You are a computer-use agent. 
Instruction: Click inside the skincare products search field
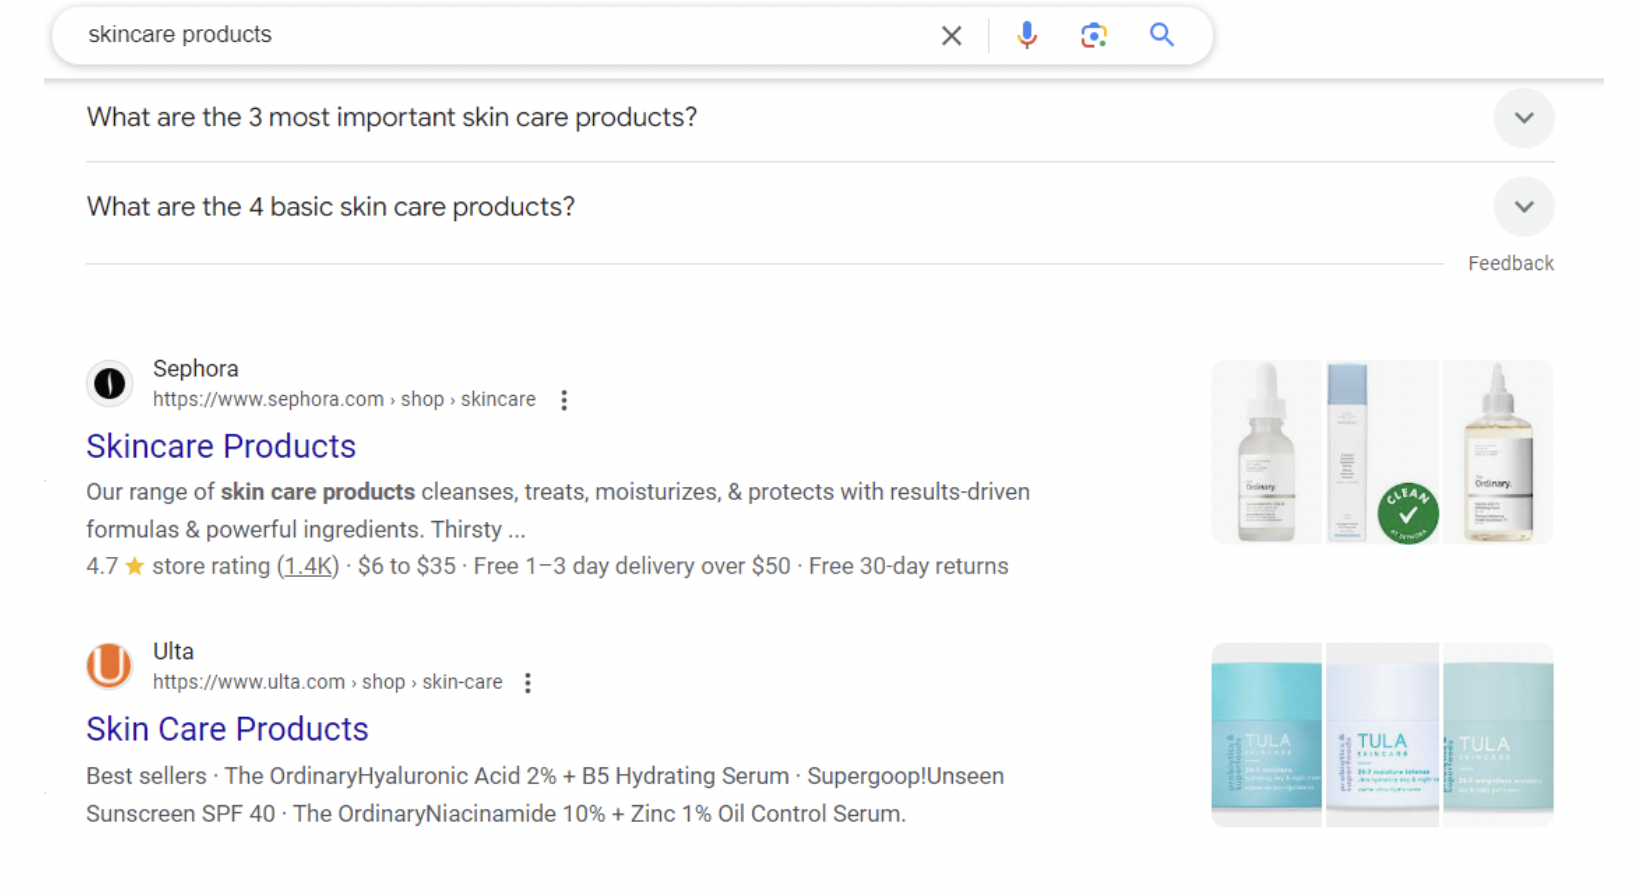[x=500, y=35]
